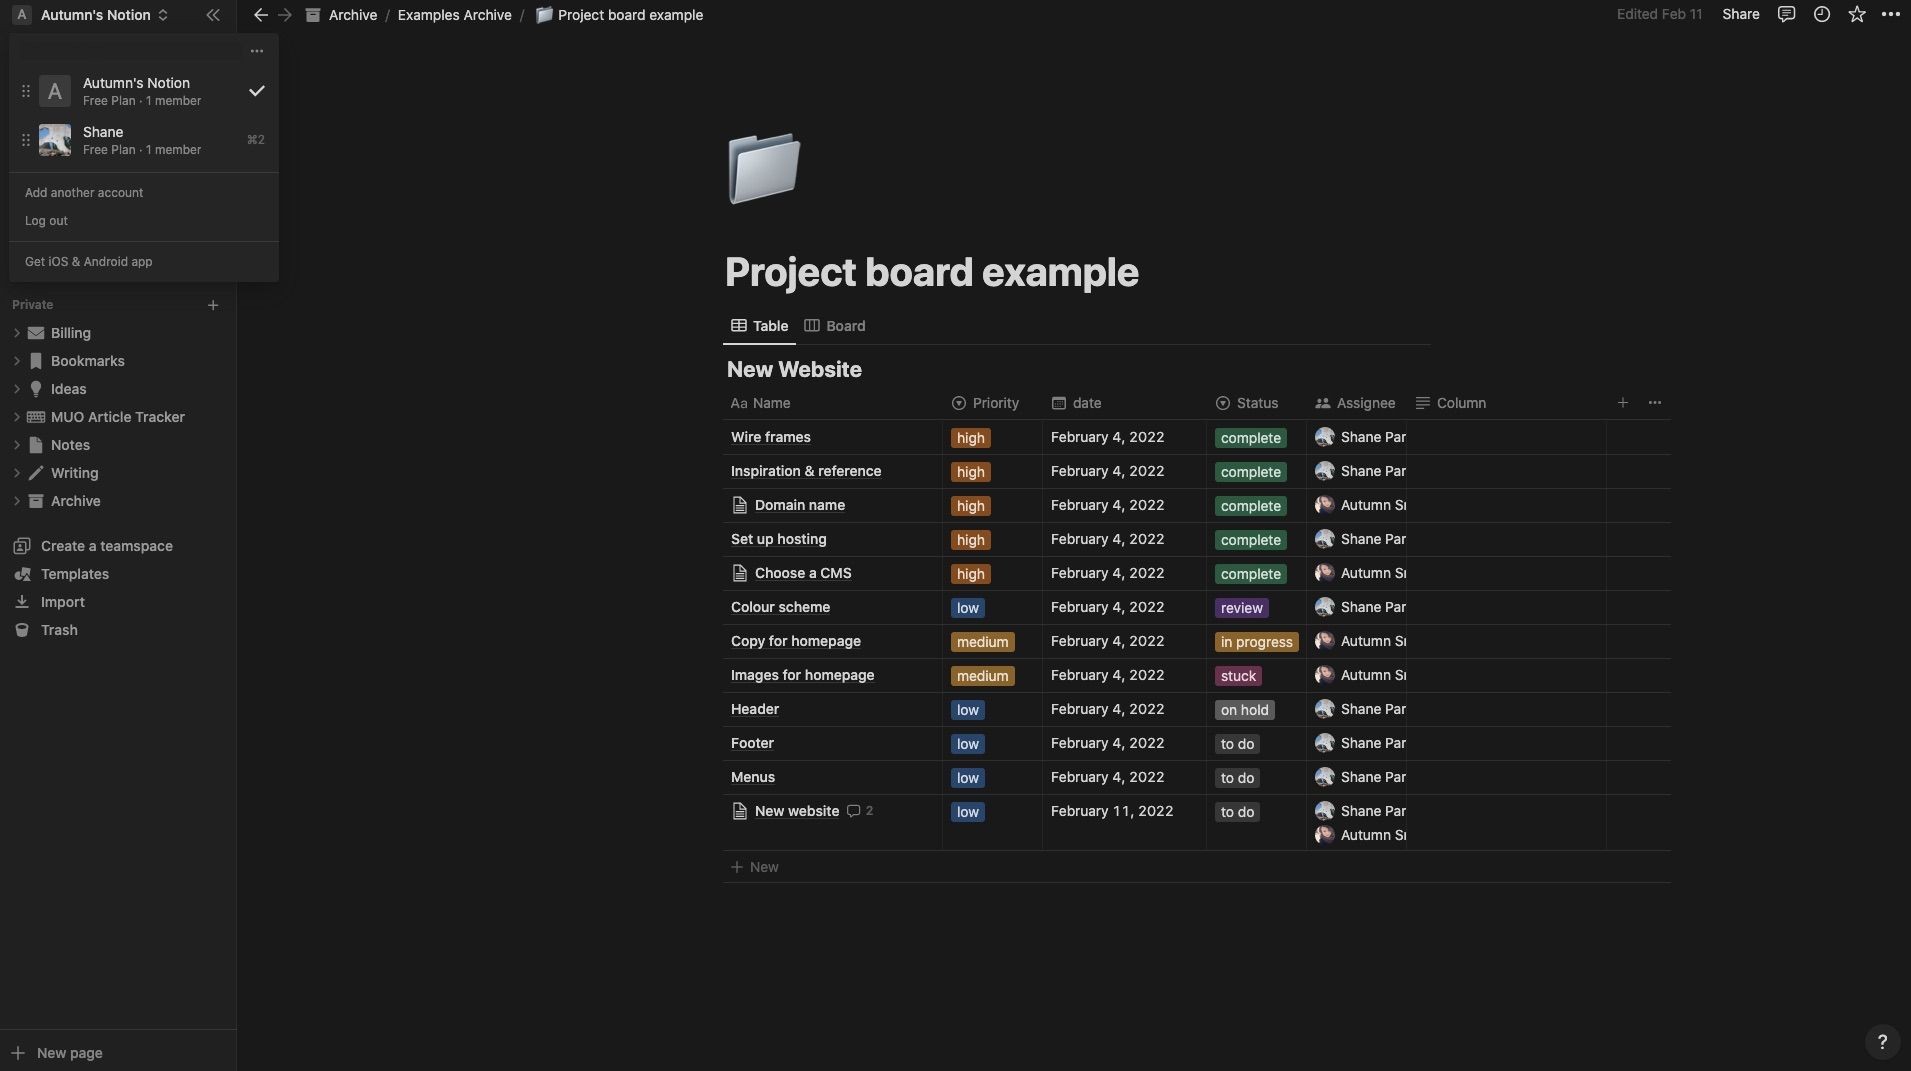Open page updates clock icon
The image size is (1911, 1071).
click(x=1822, y=14)
